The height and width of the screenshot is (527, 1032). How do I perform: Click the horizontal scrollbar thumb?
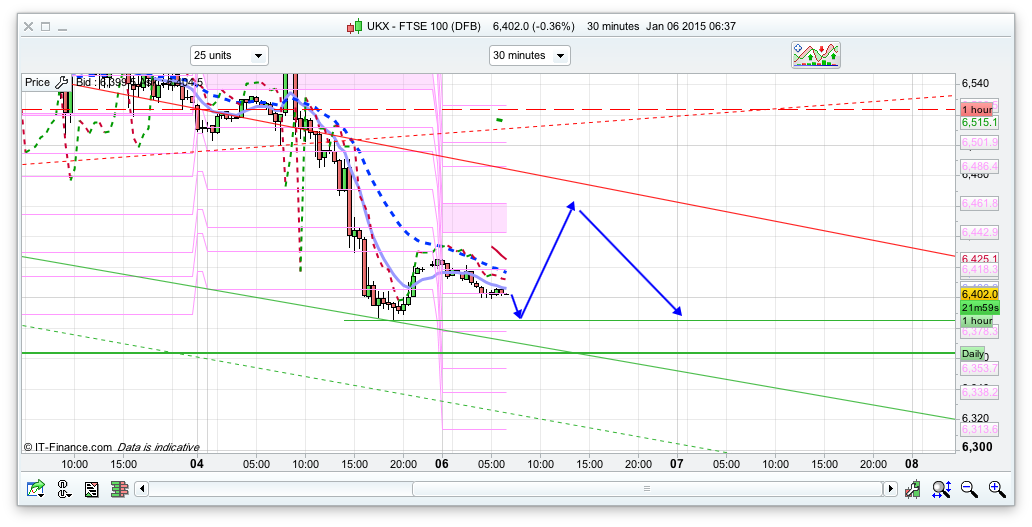click(645, 489)
